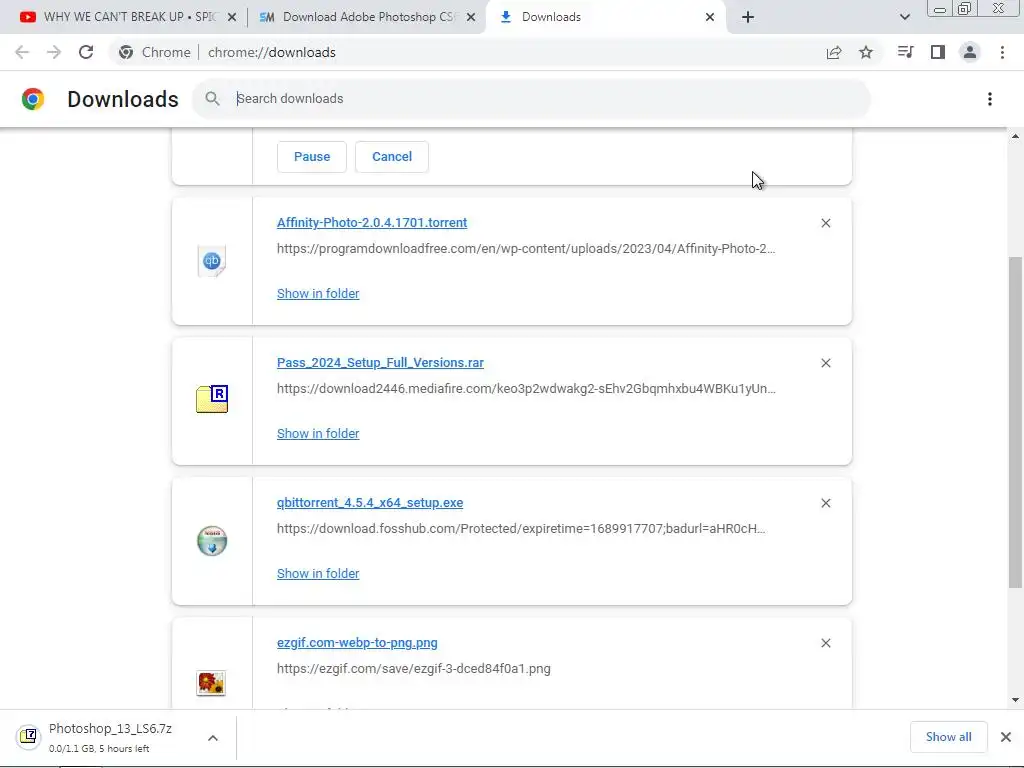1024x768 pixels.
Task: Remove Pass_2024_Setup rar from list
Action: point(825,363)
